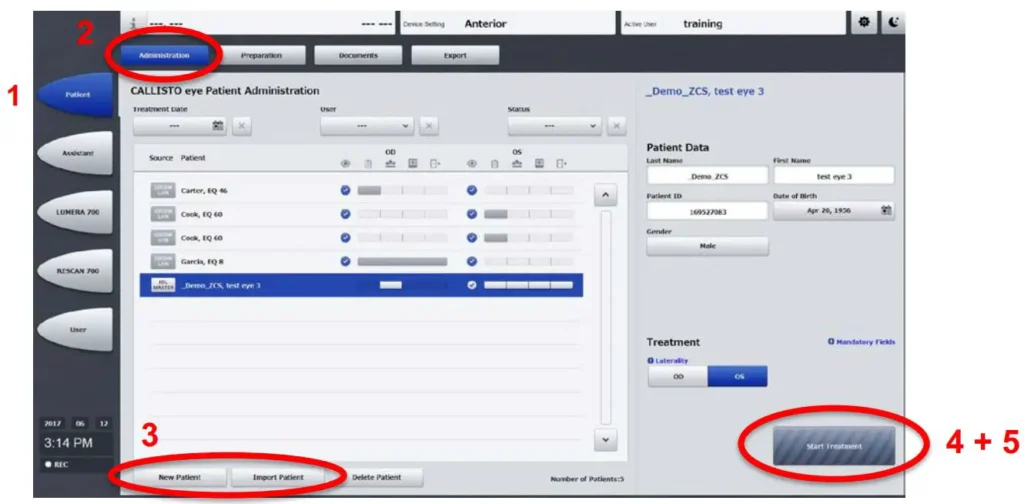The image size is (1024, 504).
Task: Click the Patient ID input field
Action: pyautogui.click(x=708, y=210)
